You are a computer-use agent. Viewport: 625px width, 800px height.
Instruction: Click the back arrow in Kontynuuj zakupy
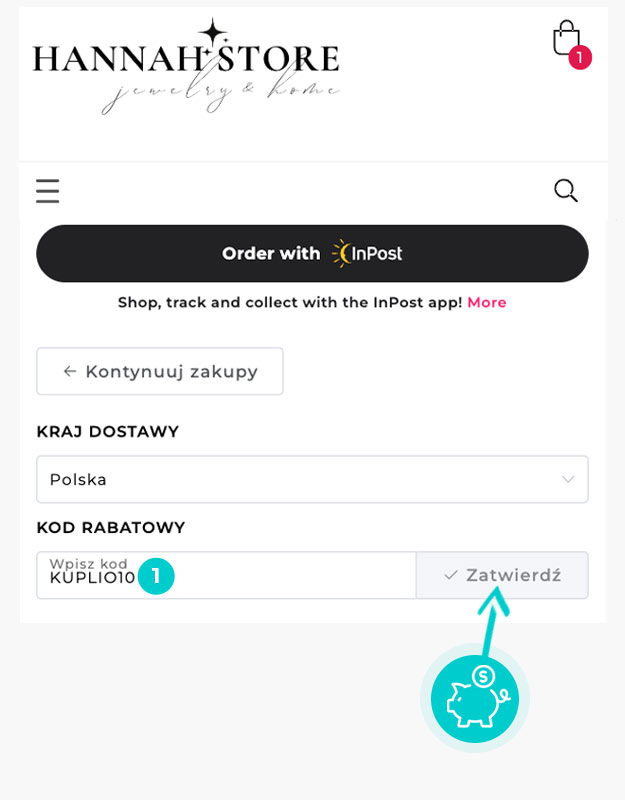pos(69,371)
